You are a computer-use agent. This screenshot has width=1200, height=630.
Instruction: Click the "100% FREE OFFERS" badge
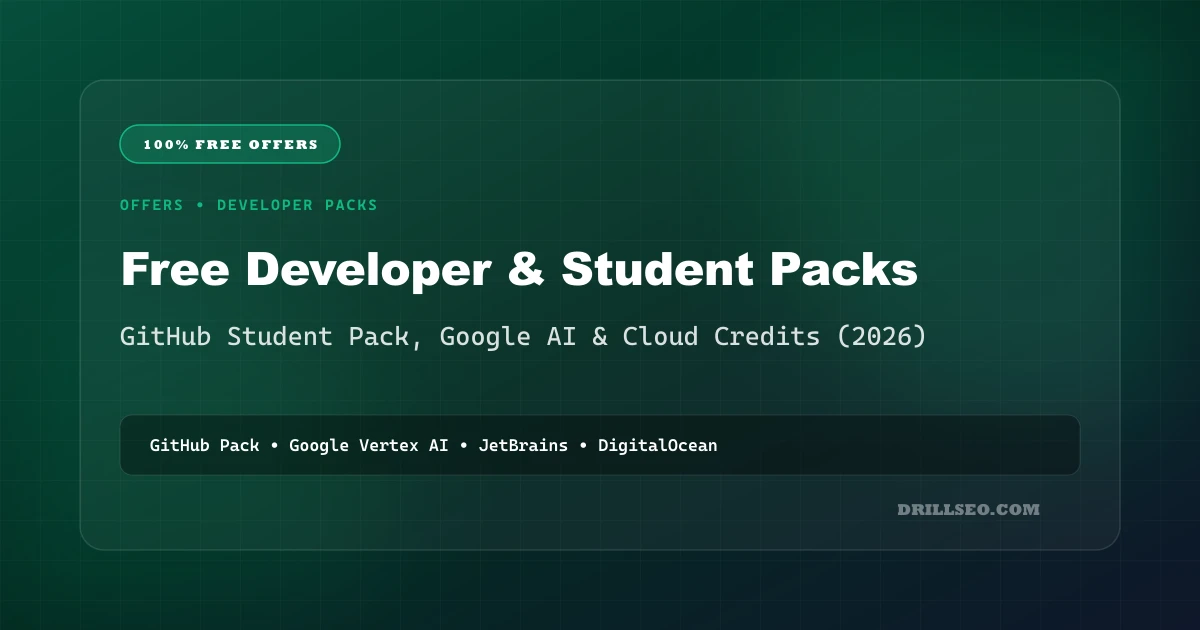(230, 144)
